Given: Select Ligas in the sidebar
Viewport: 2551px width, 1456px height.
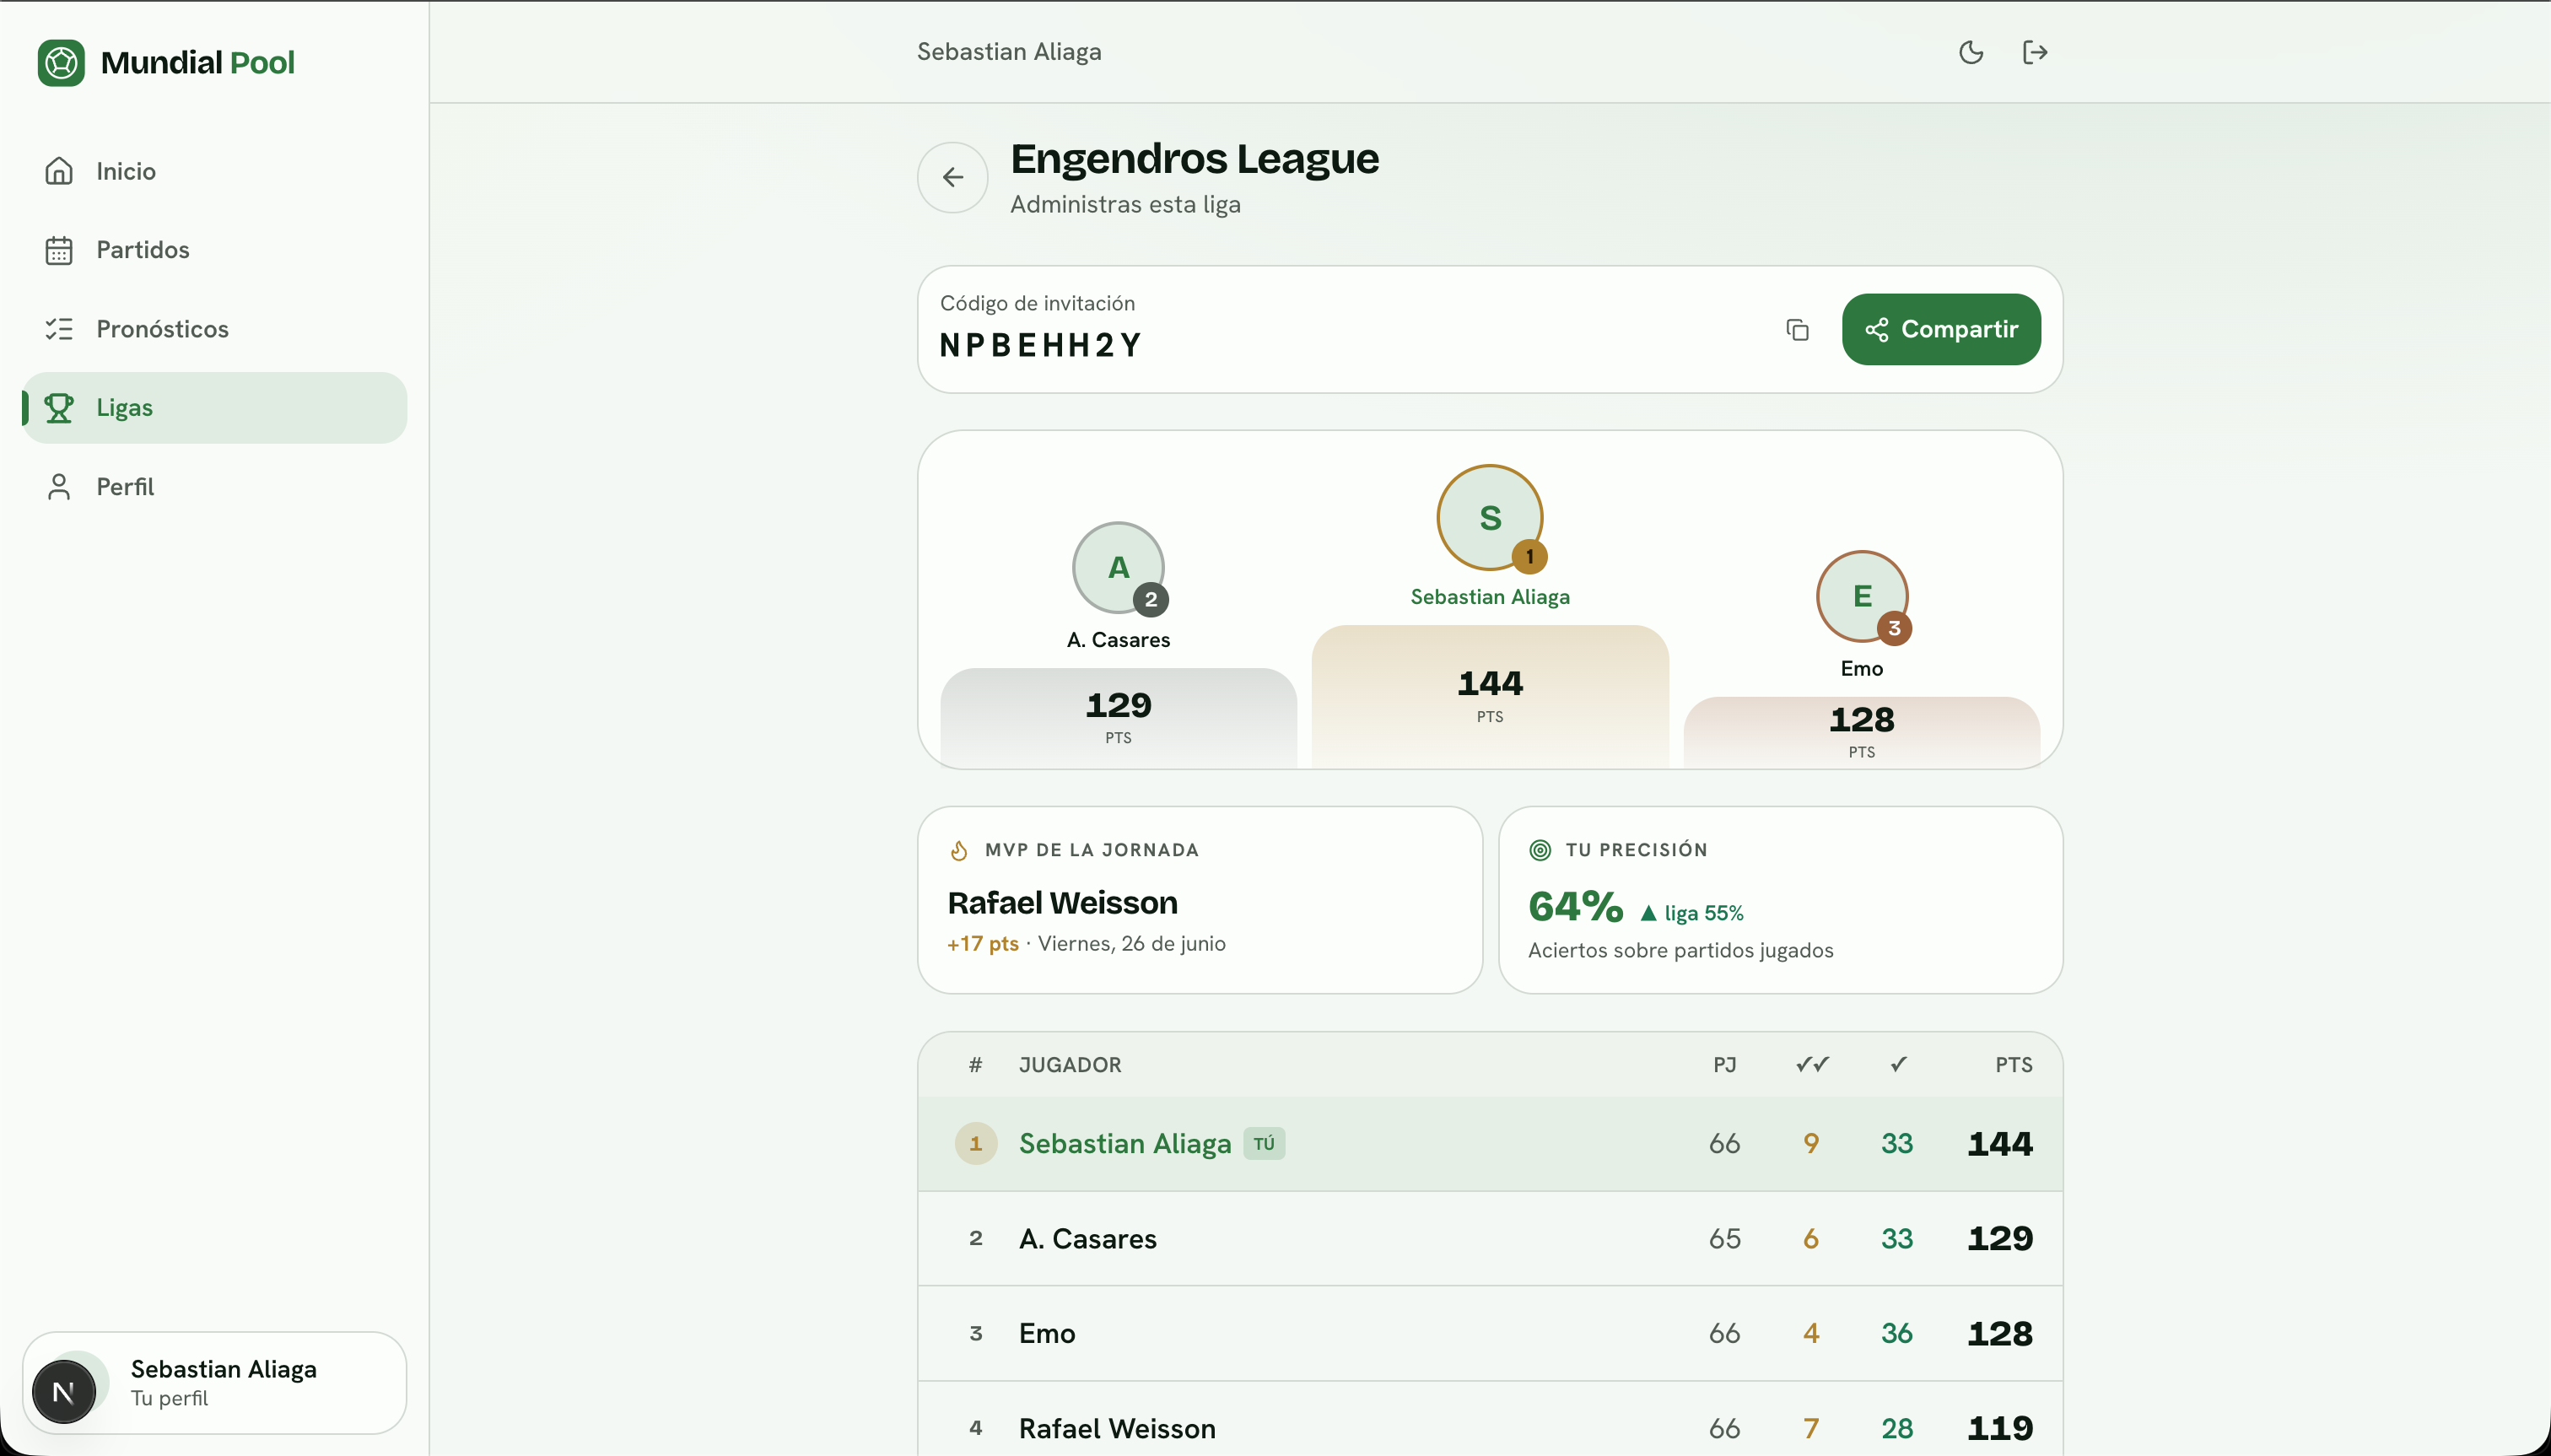Looking at the screenshot, I should (x=214, y=408).
